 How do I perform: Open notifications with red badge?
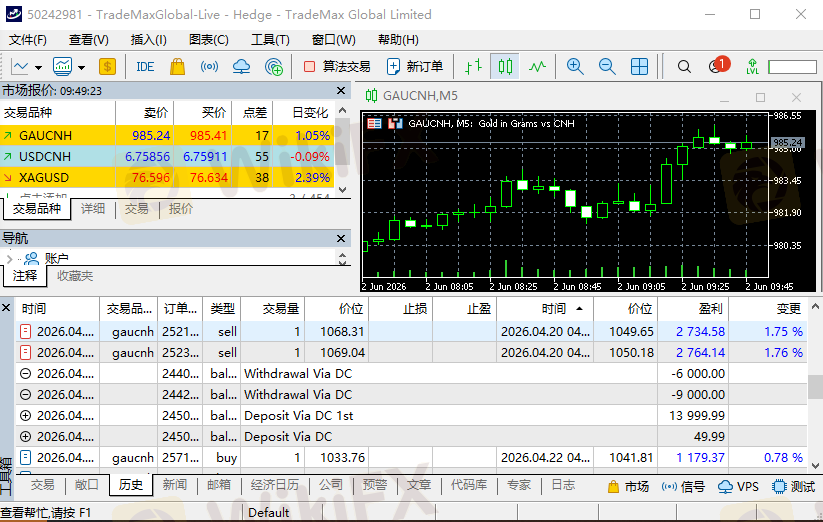[718, 65]
